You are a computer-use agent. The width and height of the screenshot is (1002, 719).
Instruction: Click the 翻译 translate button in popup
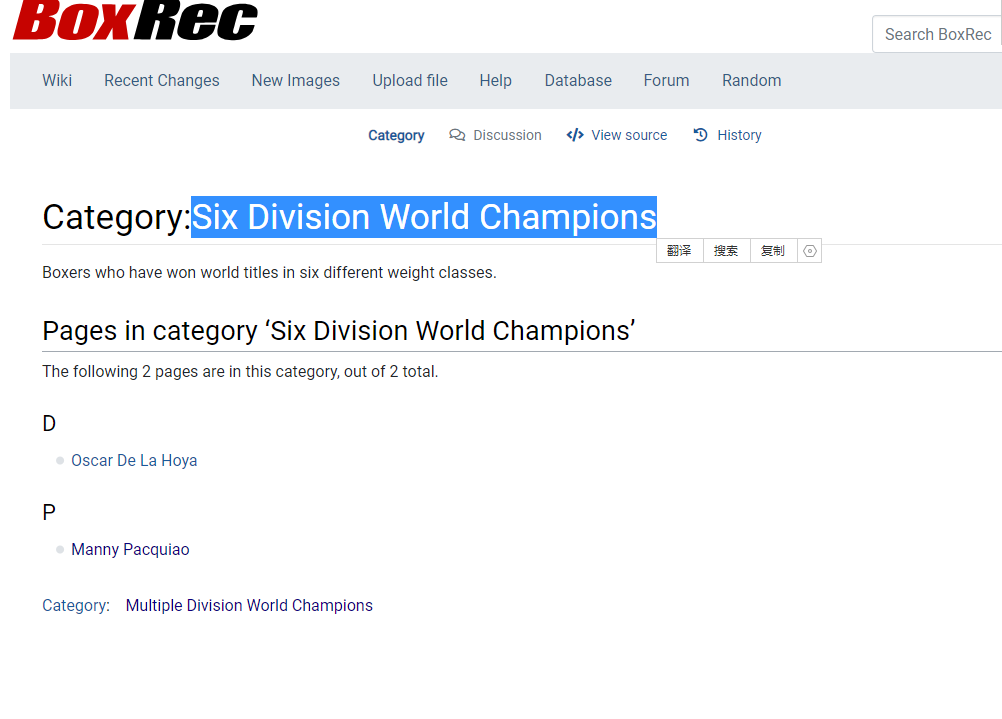coord(679,251)
